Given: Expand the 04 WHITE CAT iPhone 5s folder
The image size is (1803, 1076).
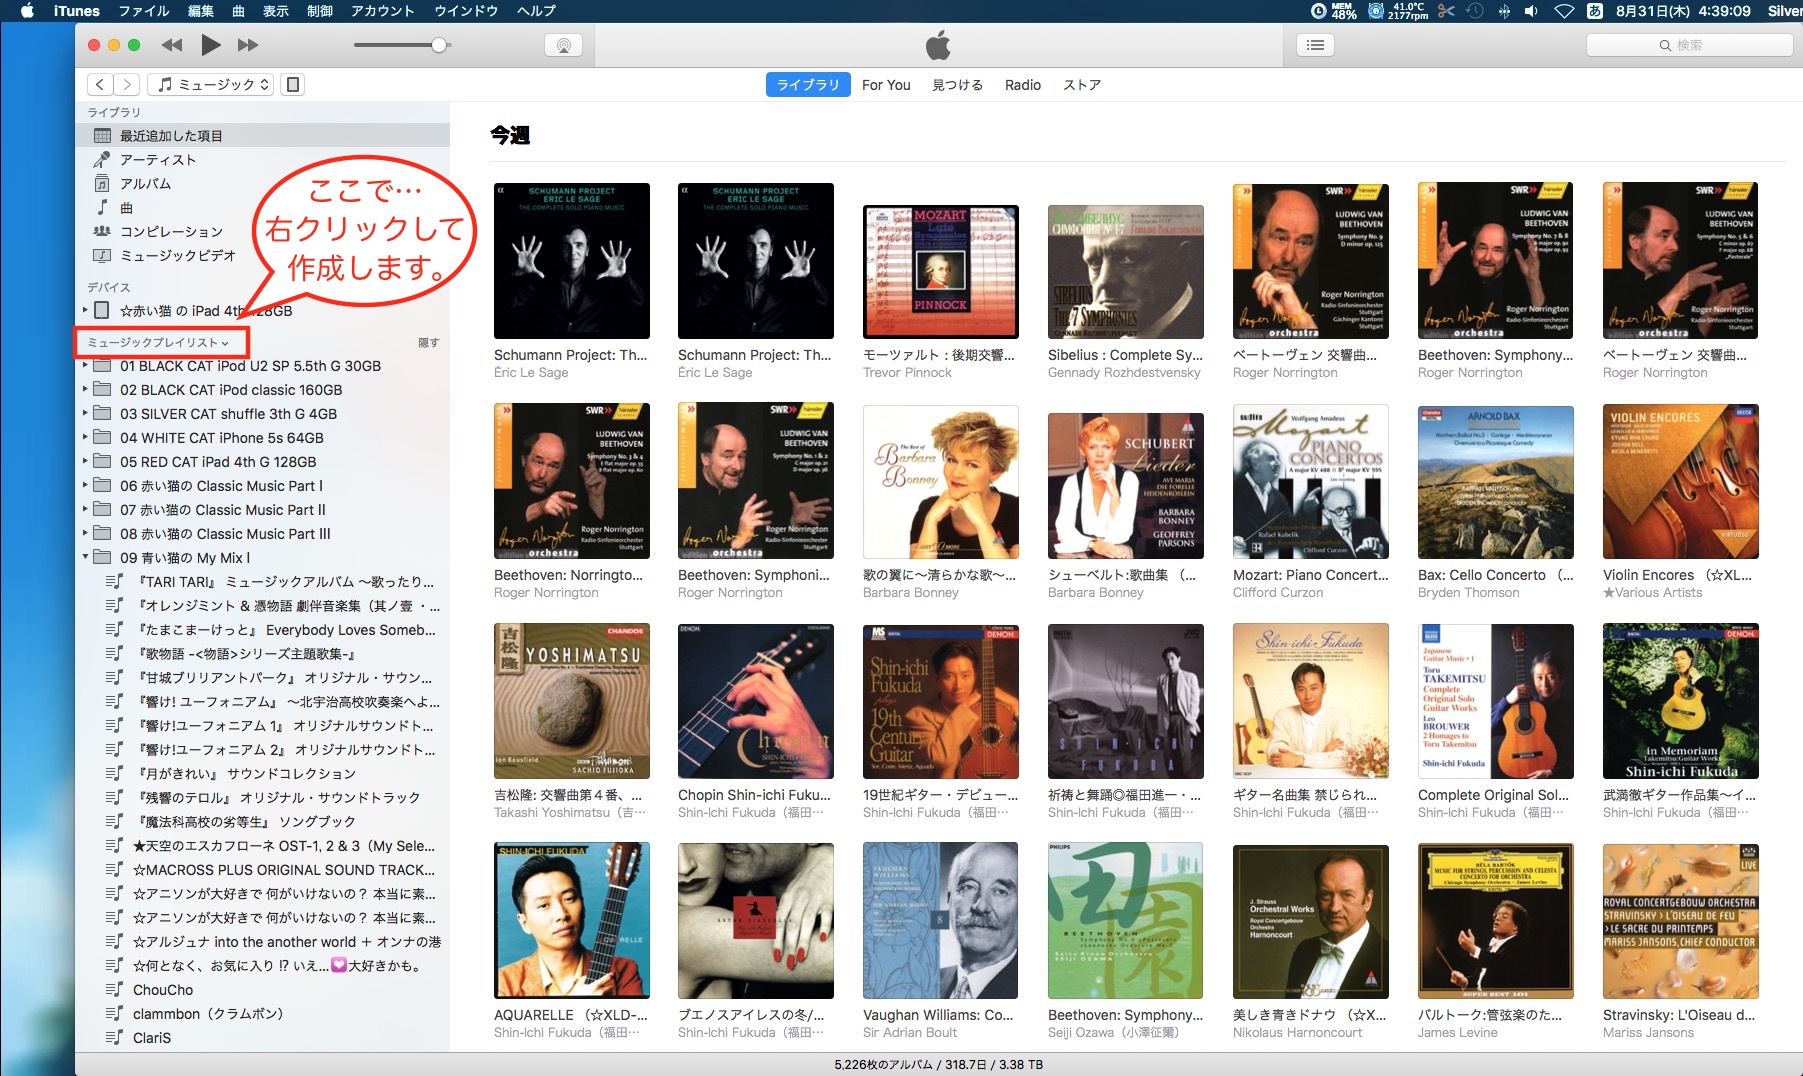Looking at the screenshot, I should [x=85, y=438].
